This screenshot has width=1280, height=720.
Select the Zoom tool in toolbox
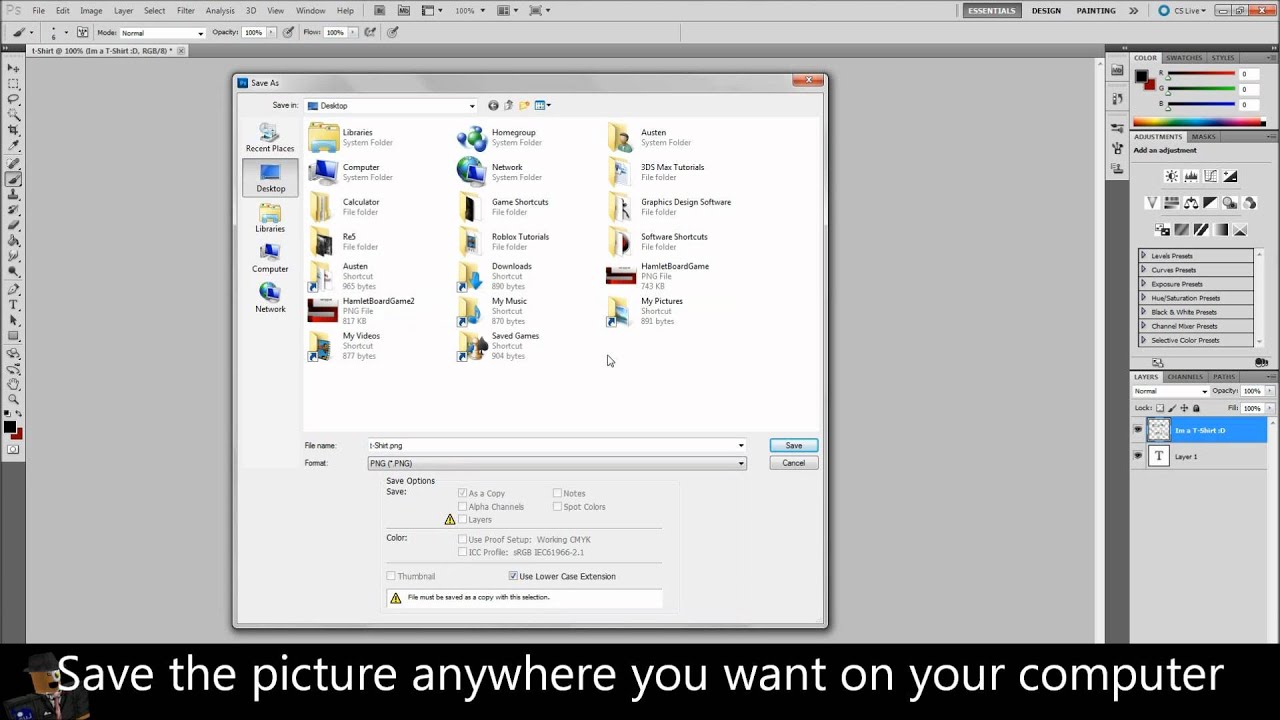(14, 399)
